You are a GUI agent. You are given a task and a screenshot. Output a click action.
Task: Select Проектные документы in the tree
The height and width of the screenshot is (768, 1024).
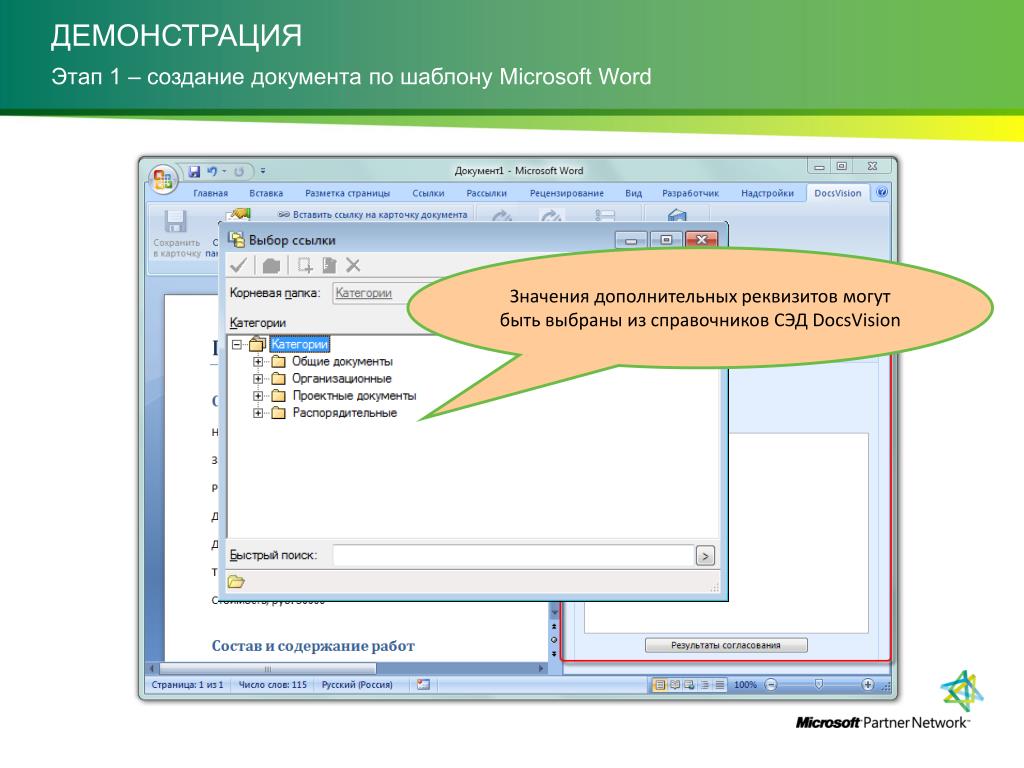(x=354, y=396)
